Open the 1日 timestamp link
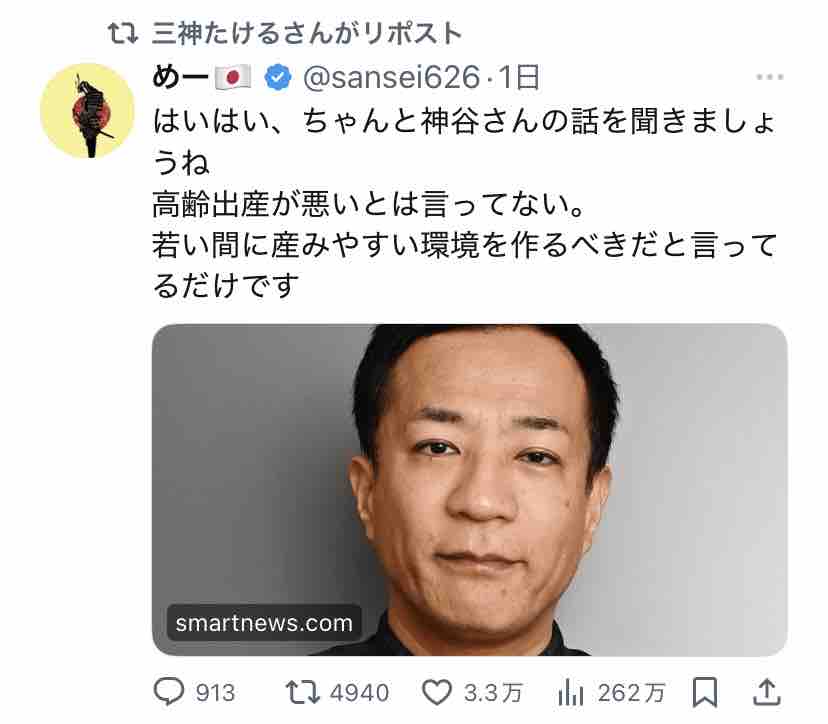Viewport: 828px width, 724px height. point(519,78)
